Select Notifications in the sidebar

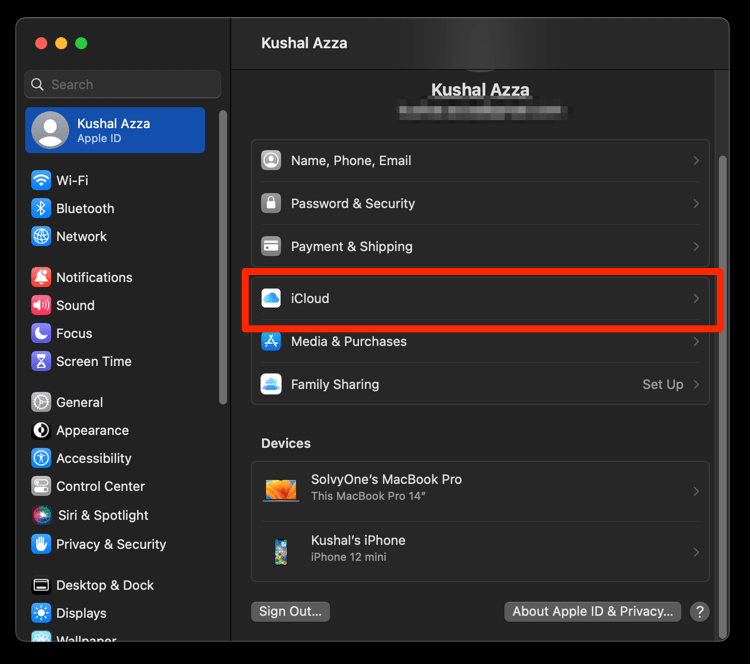point(115,277)
